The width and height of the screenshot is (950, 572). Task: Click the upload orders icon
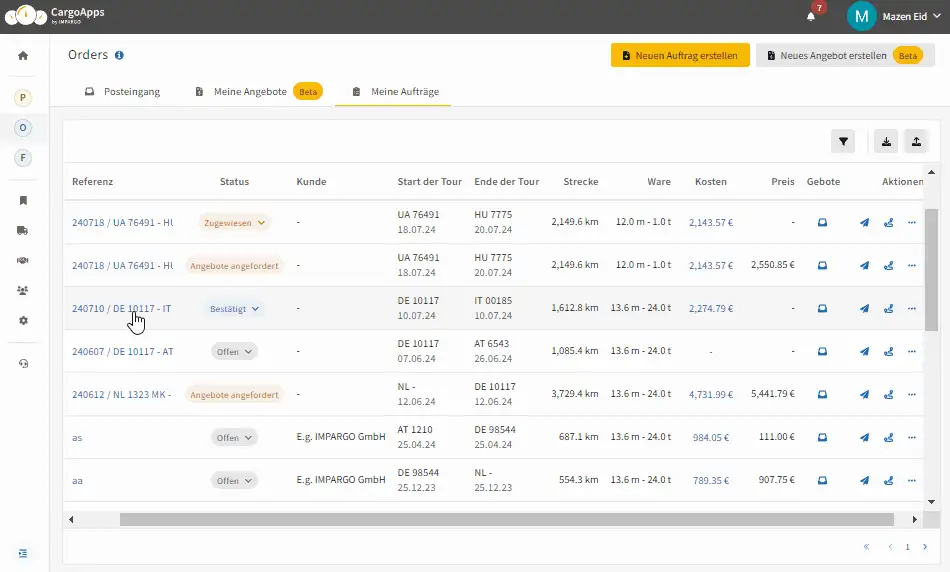[x=917, y=142]
